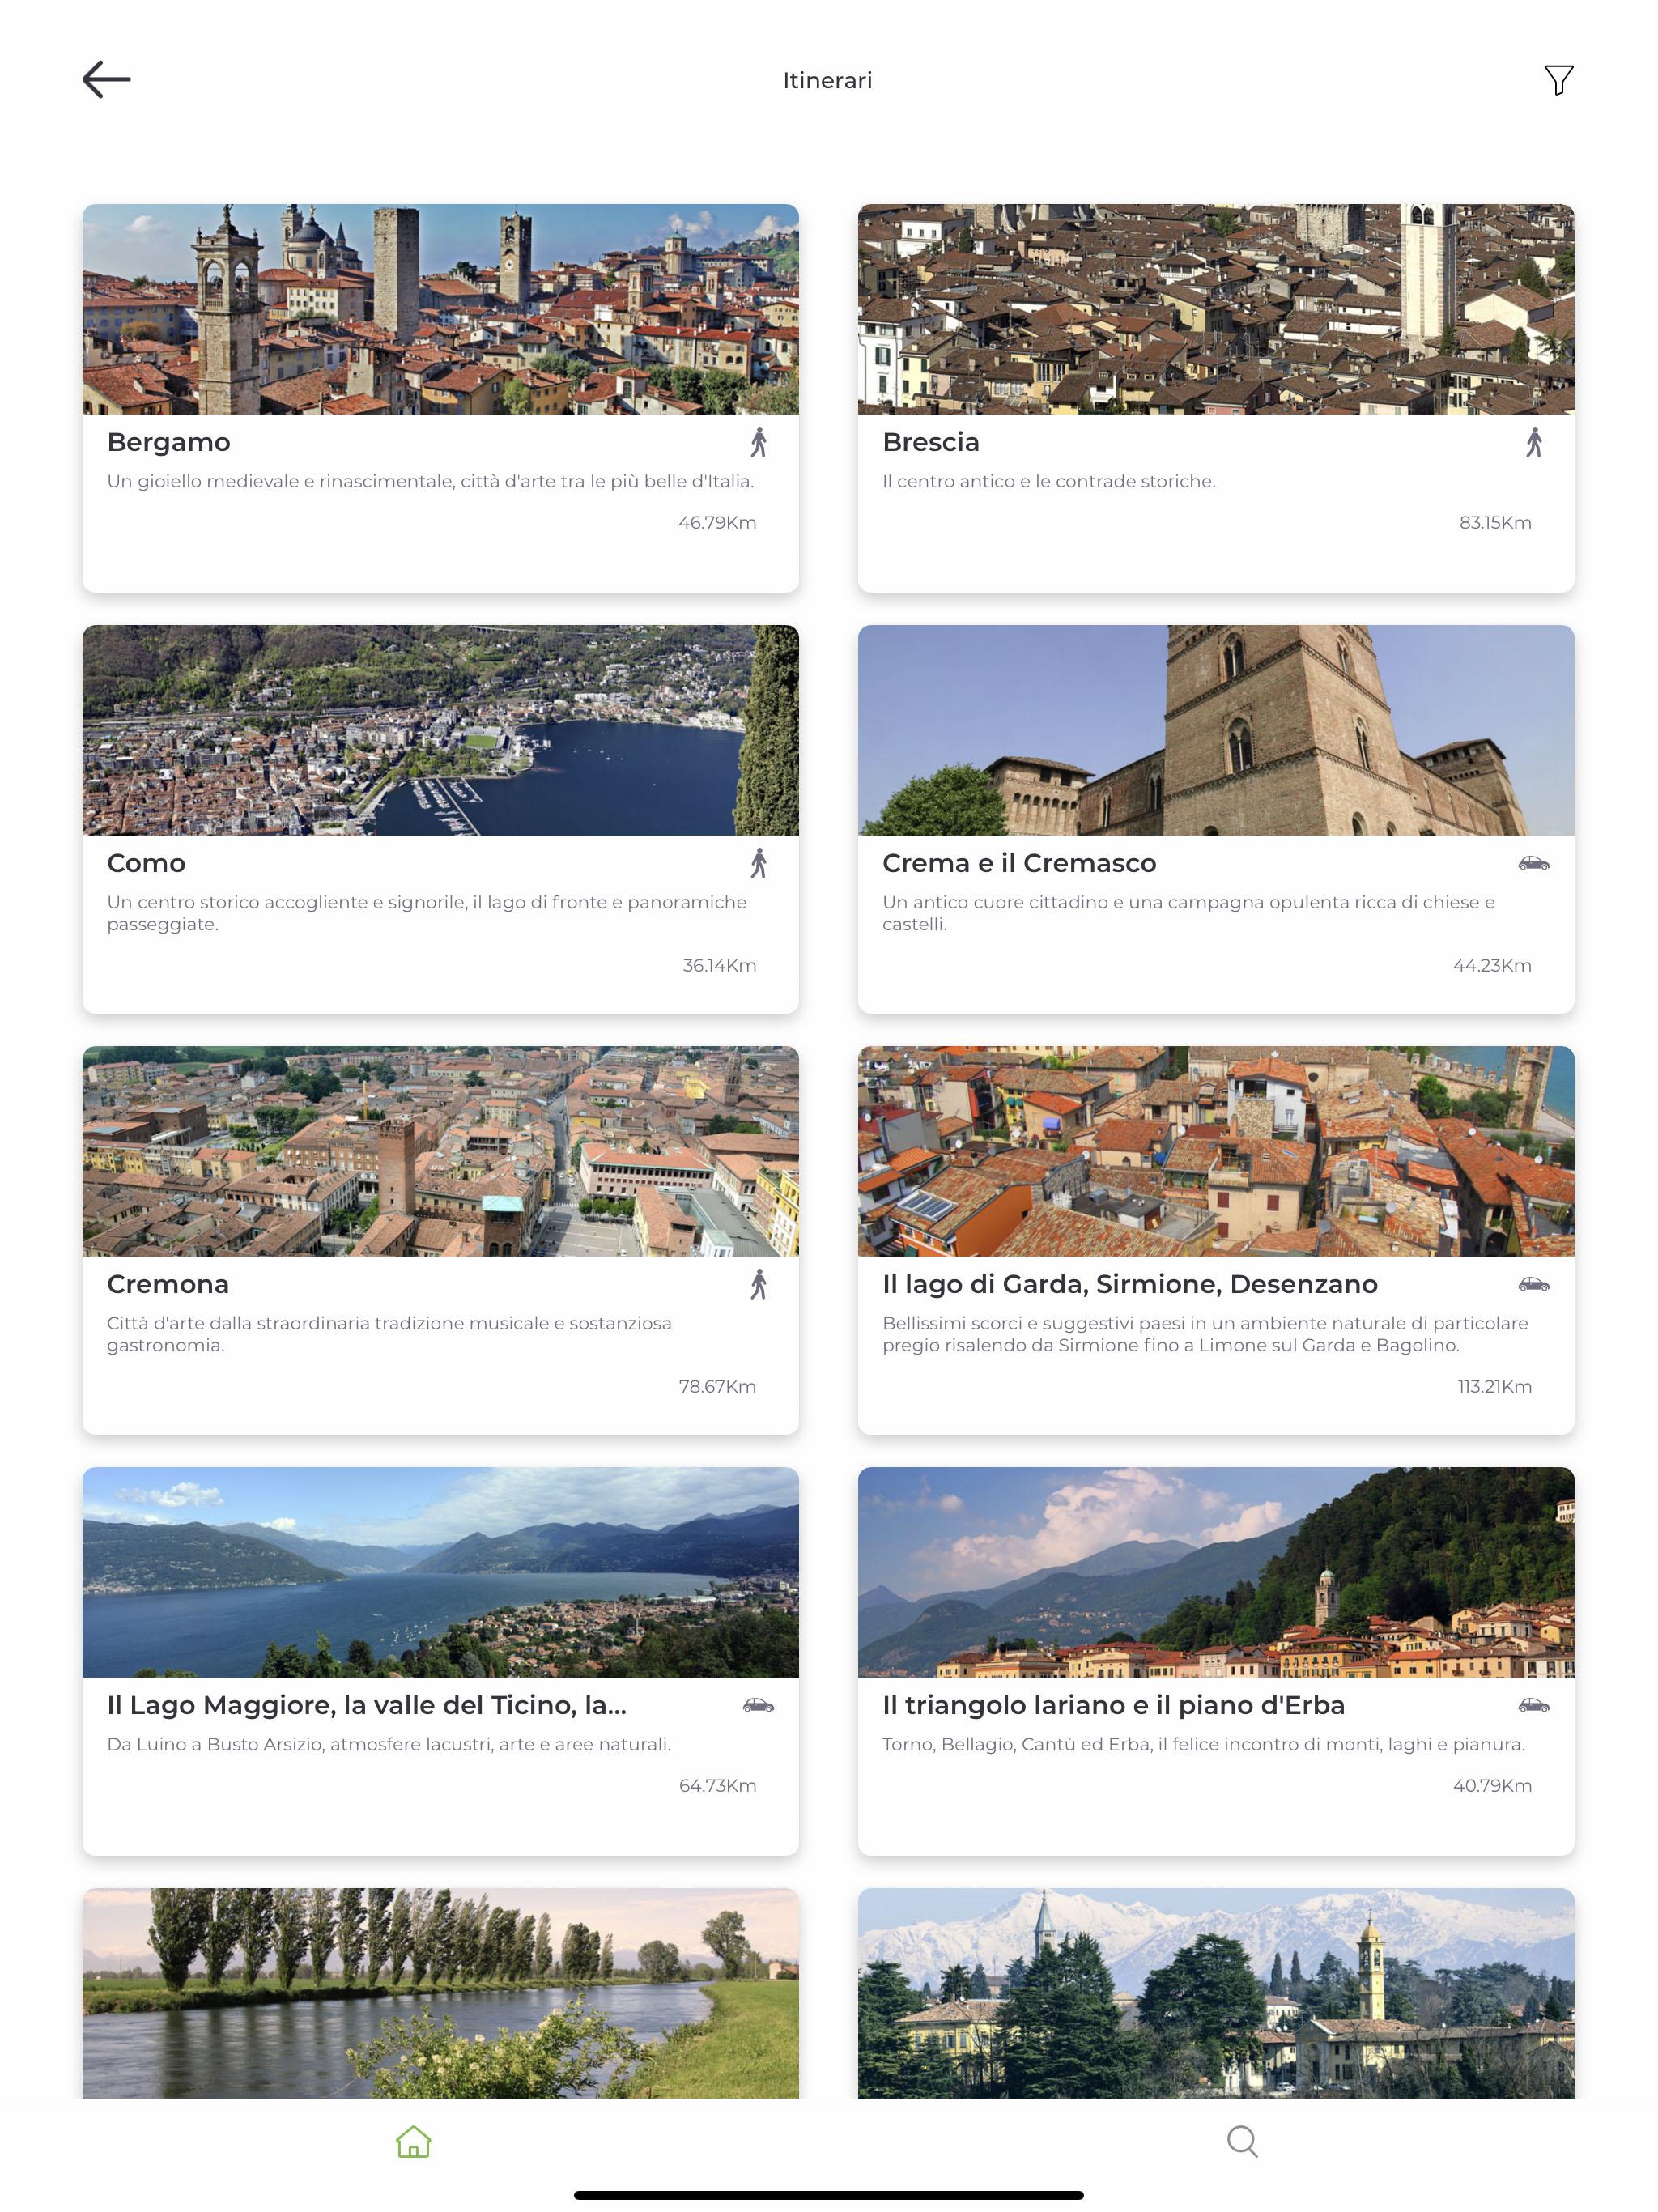
Task: Click the 78.67Km distance on Cremona
Action: pyautogui.click(x=717, y=1386)
